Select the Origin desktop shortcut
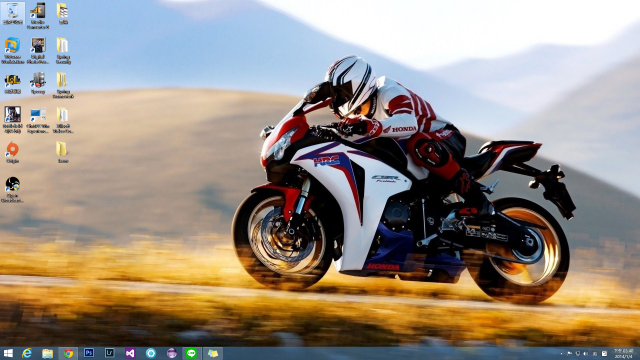 tap(13, 152)
